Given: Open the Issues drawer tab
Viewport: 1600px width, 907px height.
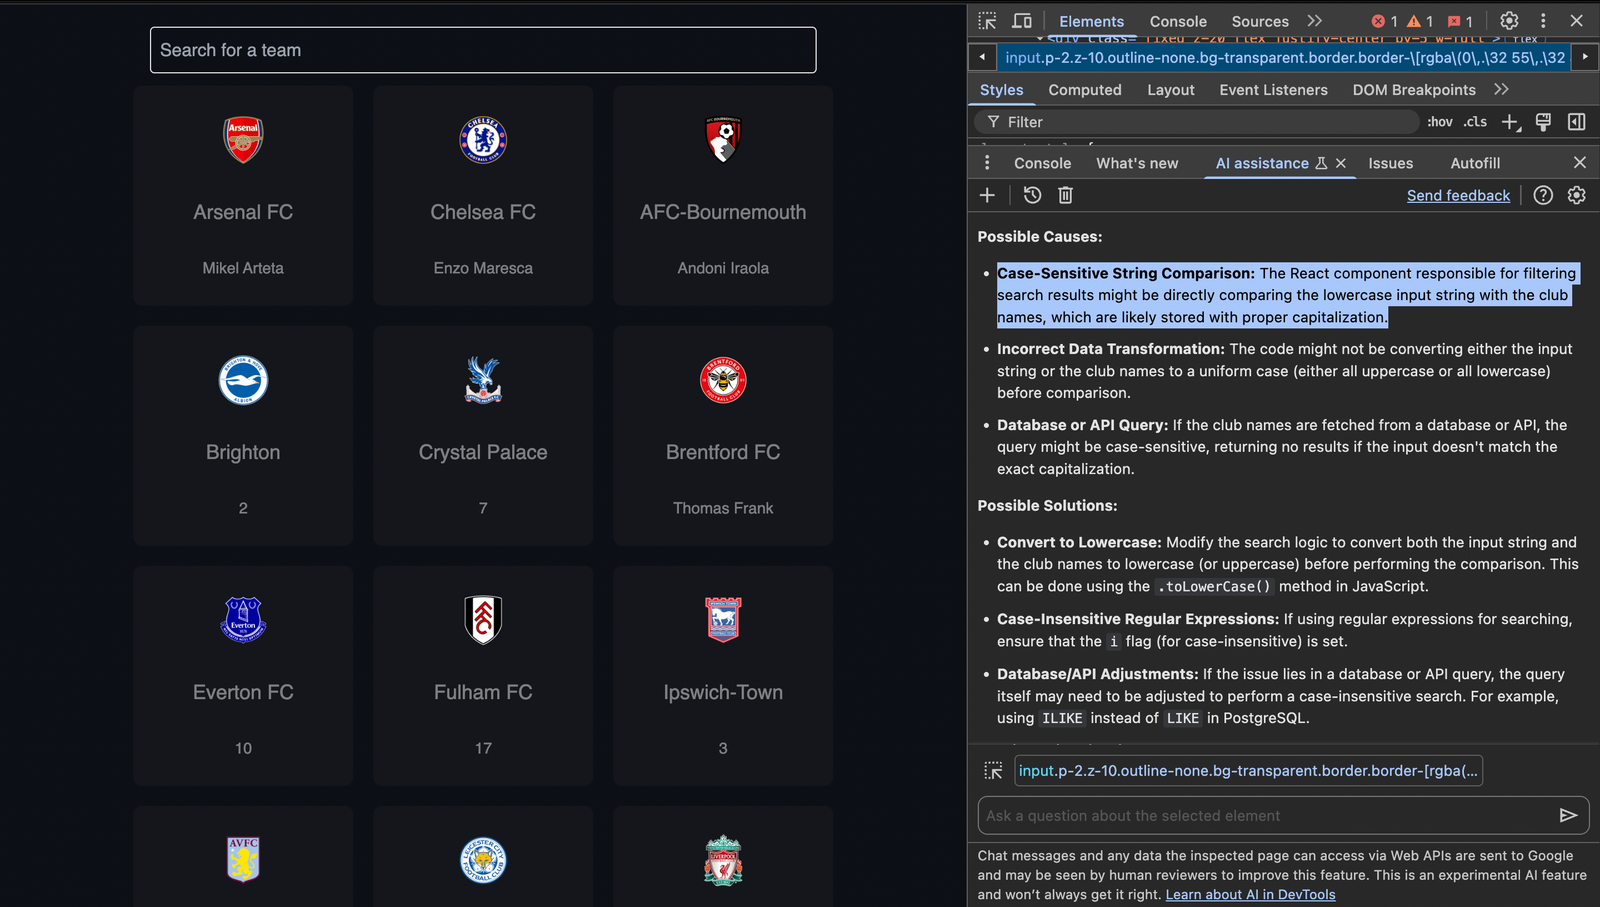Looking at the screenshot, I should click(1390, 163).
